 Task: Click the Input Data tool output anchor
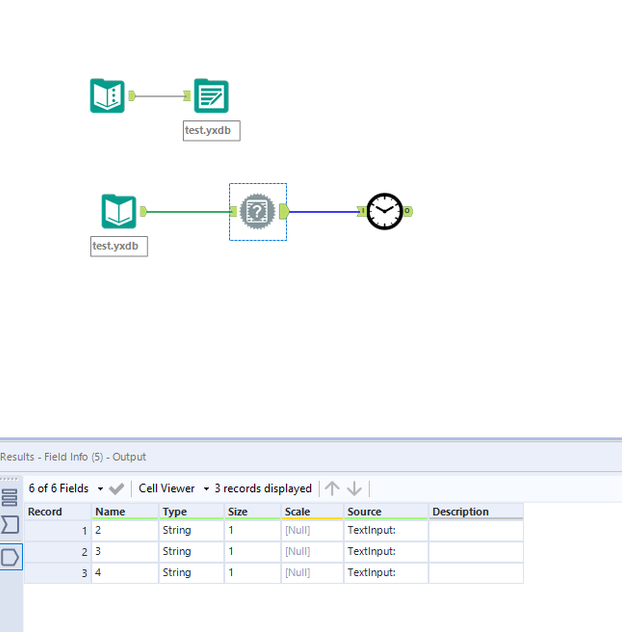144,212
